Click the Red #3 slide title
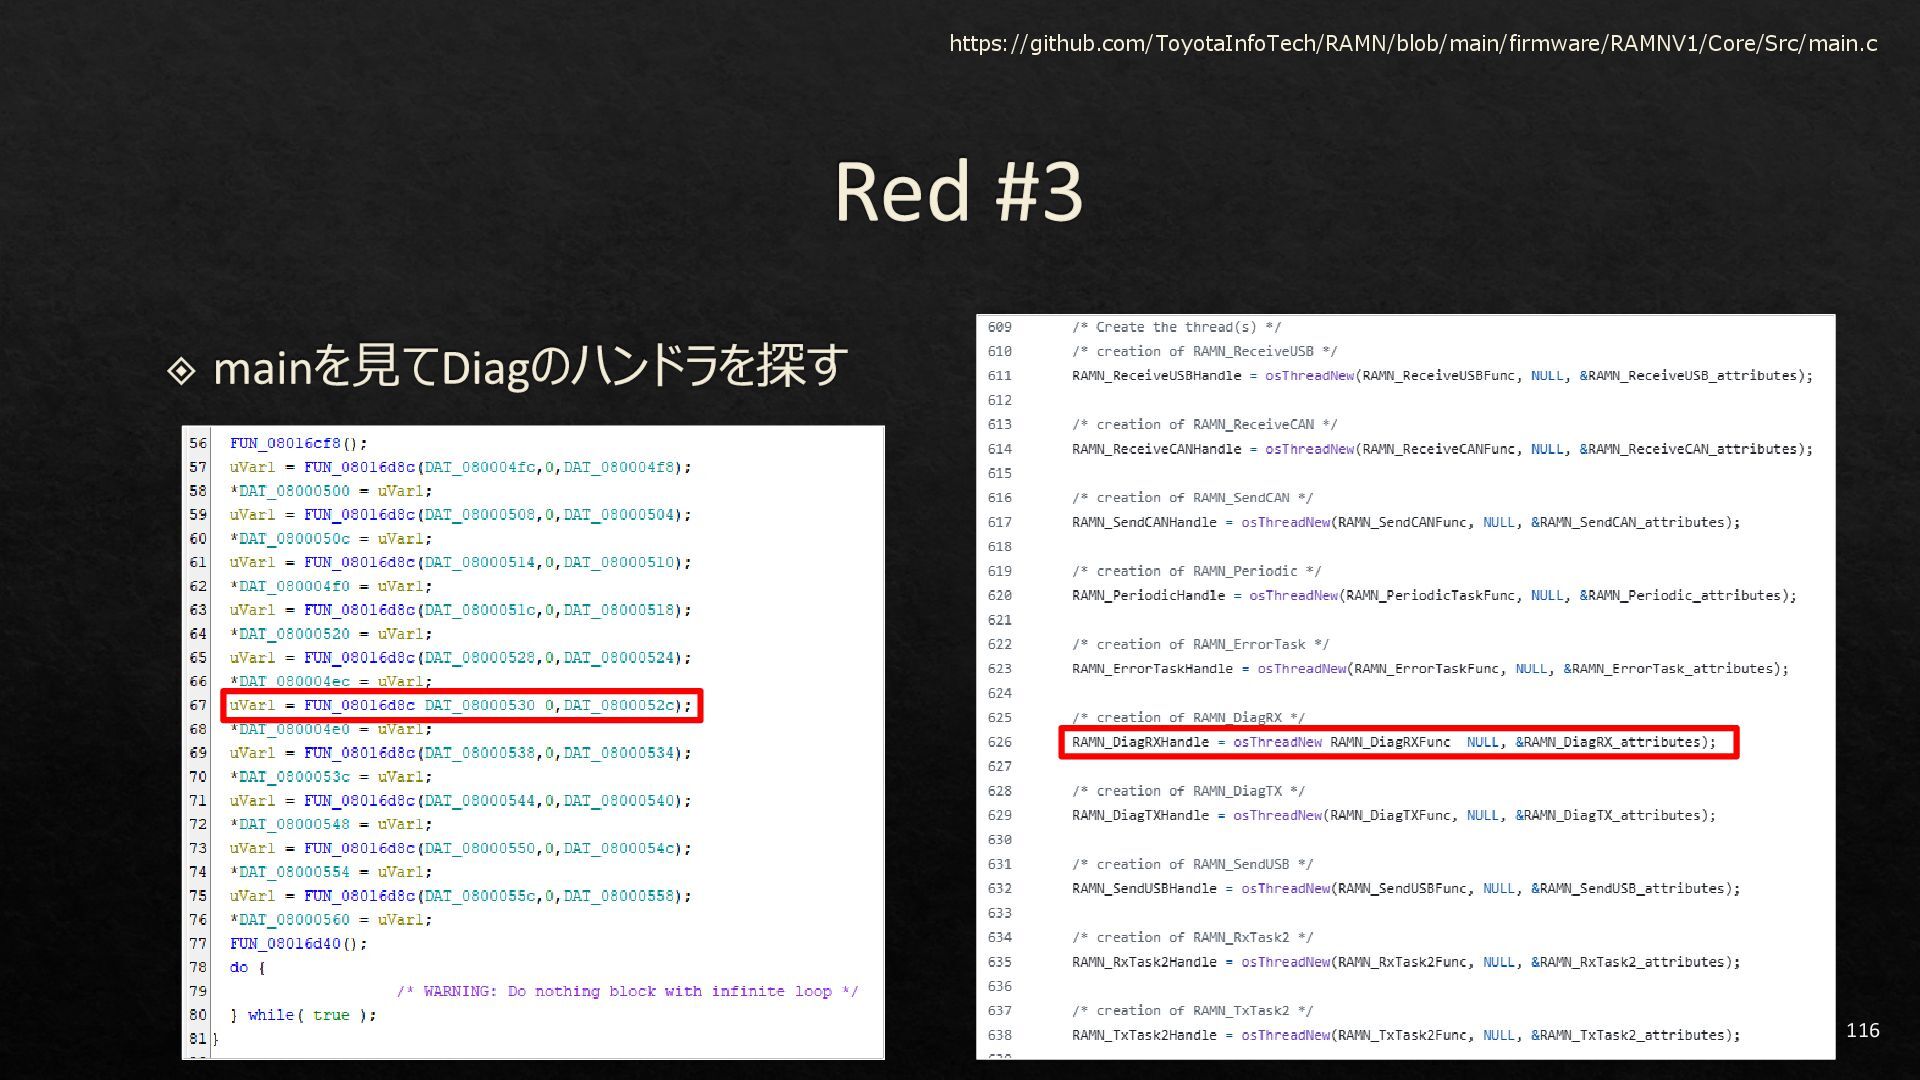 (x=958, y=190)
